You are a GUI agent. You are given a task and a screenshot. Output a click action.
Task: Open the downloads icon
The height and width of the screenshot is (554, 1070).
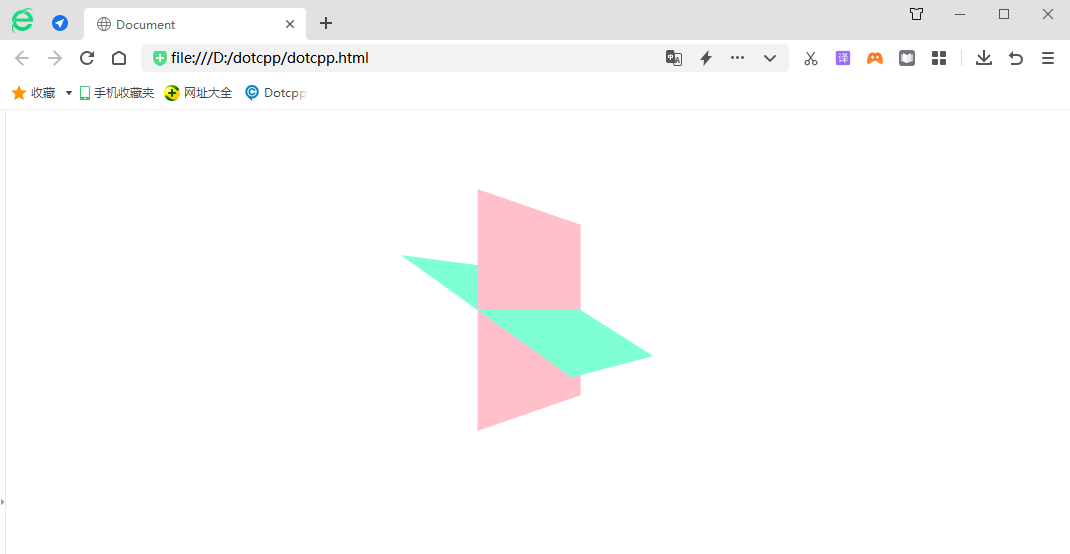984,58
